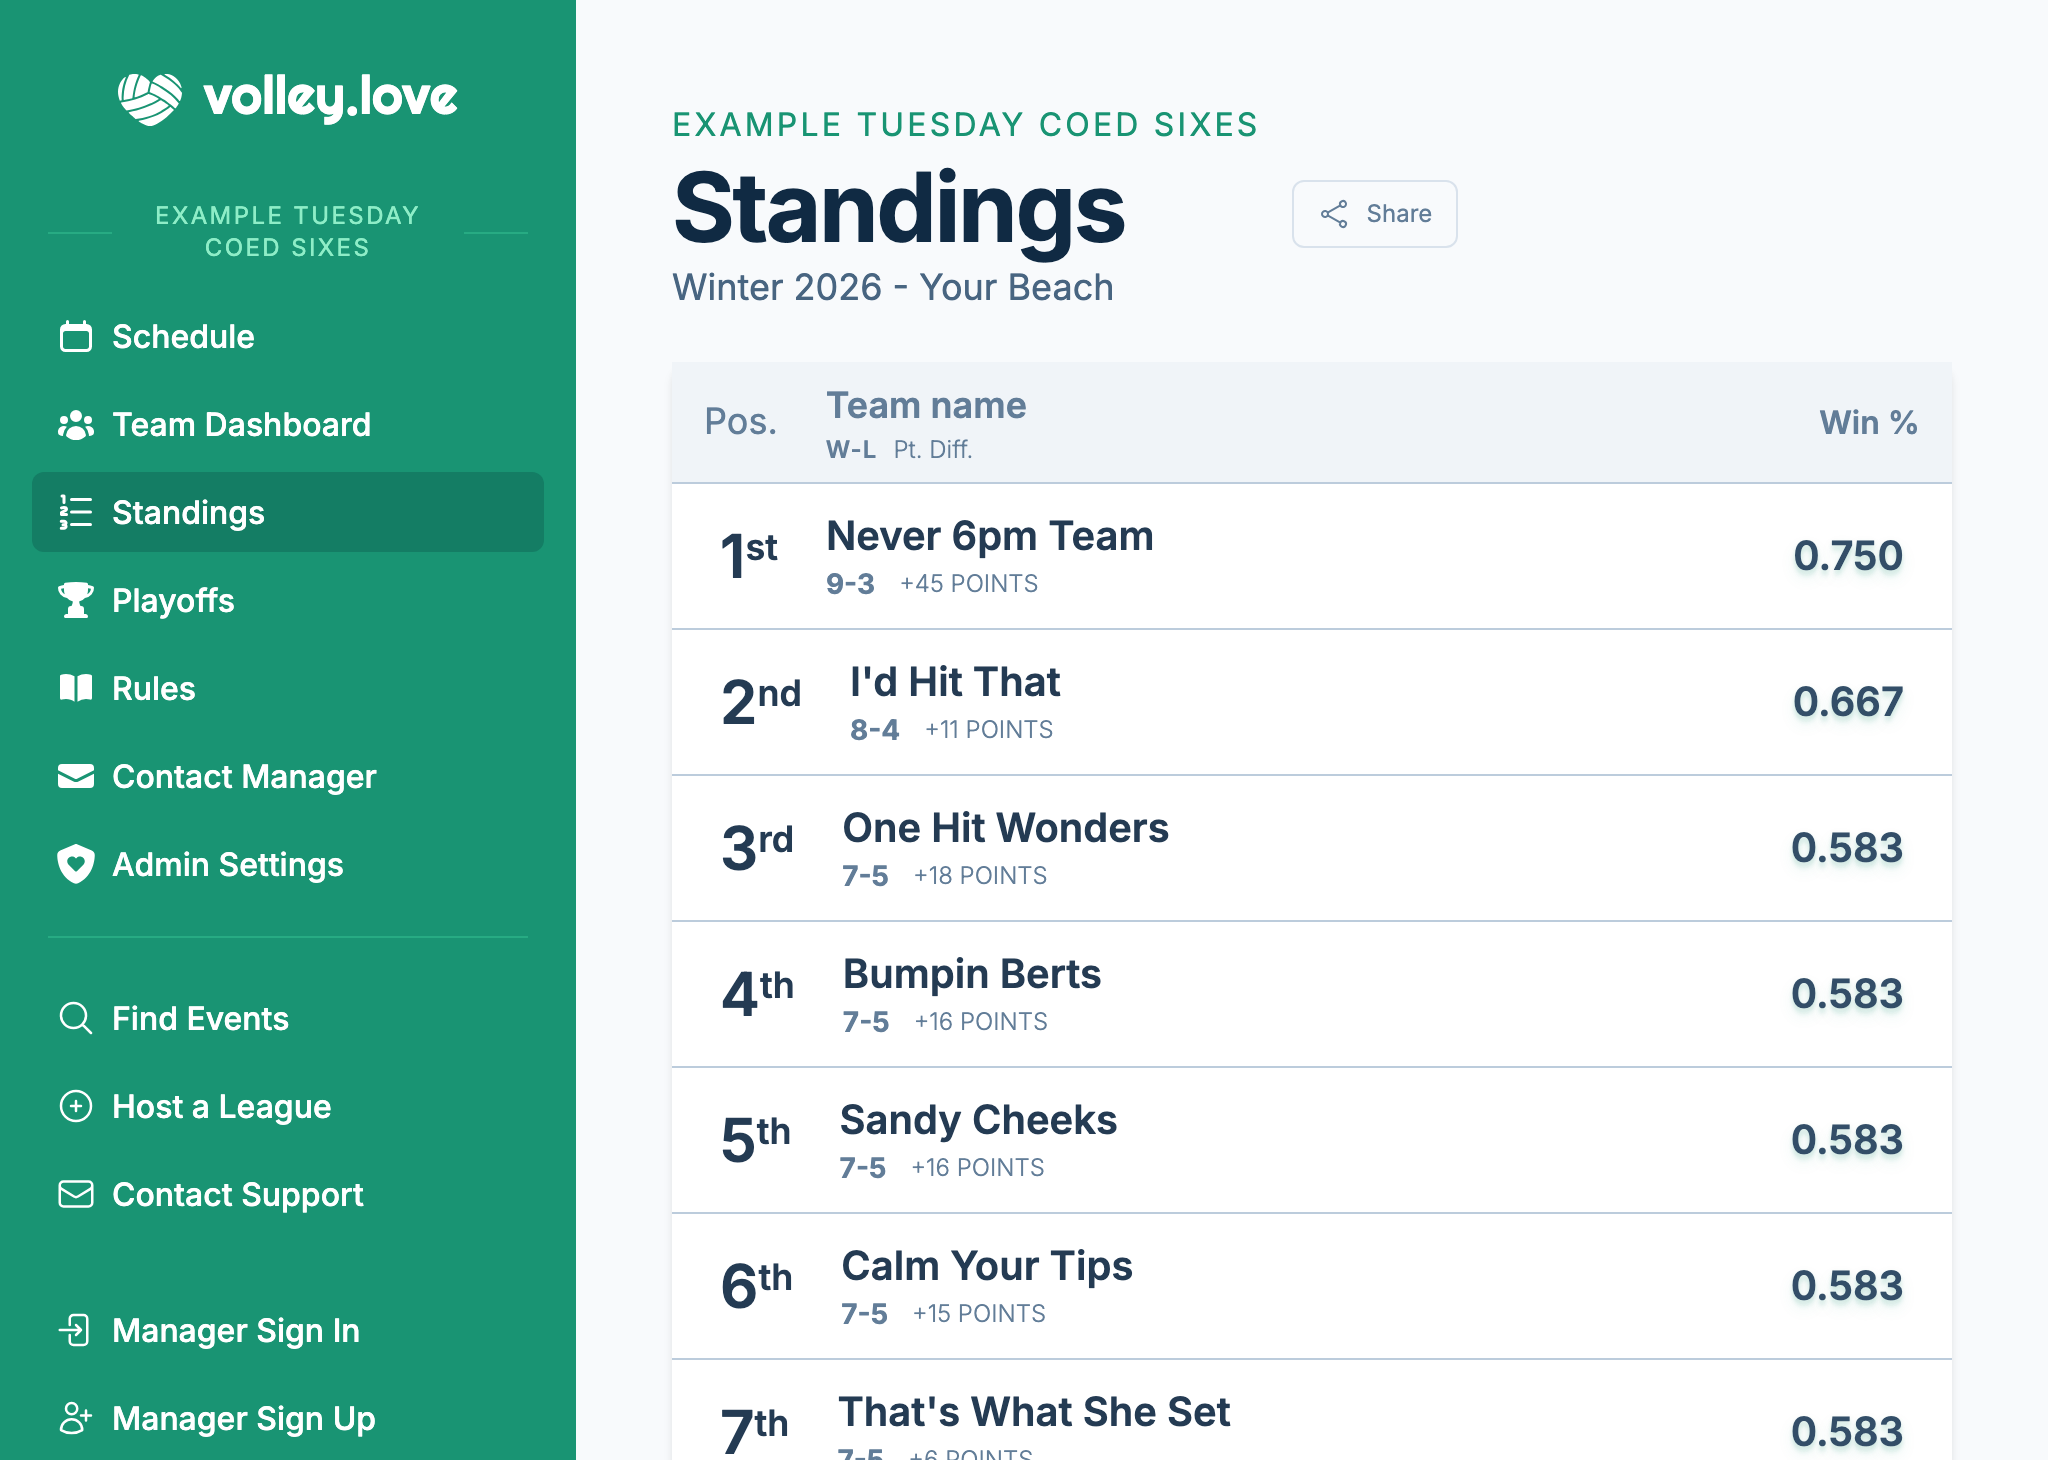Click the Standings list icon

(x=74, y=513)
